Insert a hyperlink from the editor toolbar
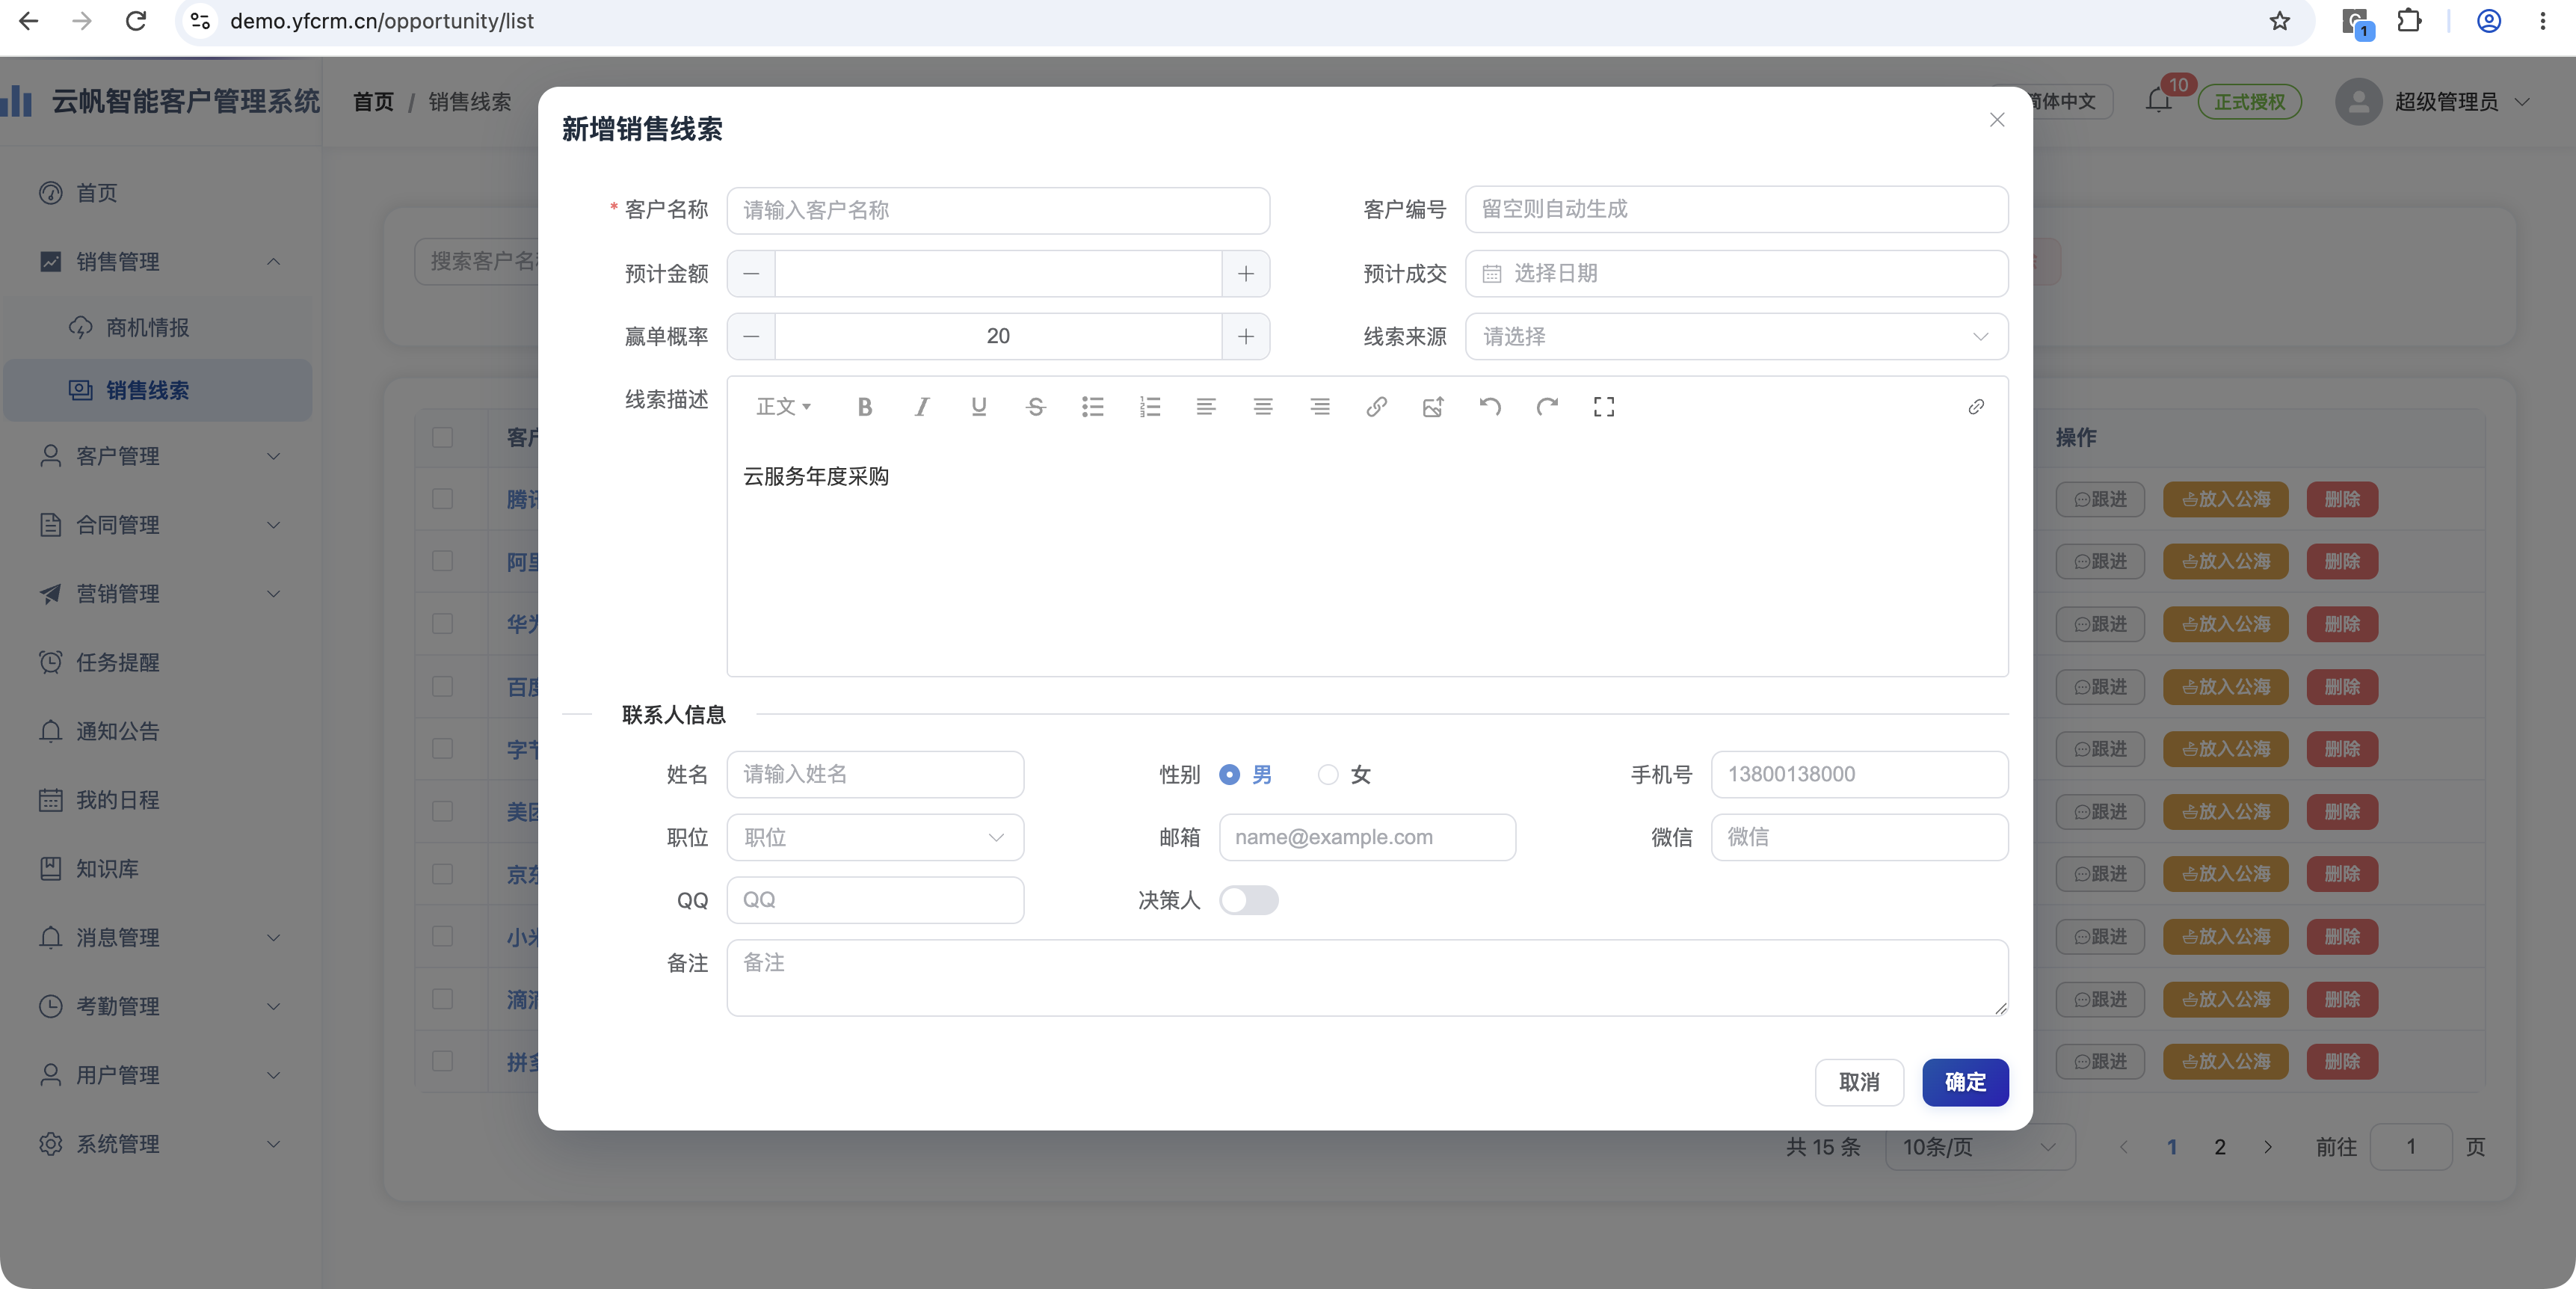The width and height of the screenshot is (2576, 1289). point(1377,407)
